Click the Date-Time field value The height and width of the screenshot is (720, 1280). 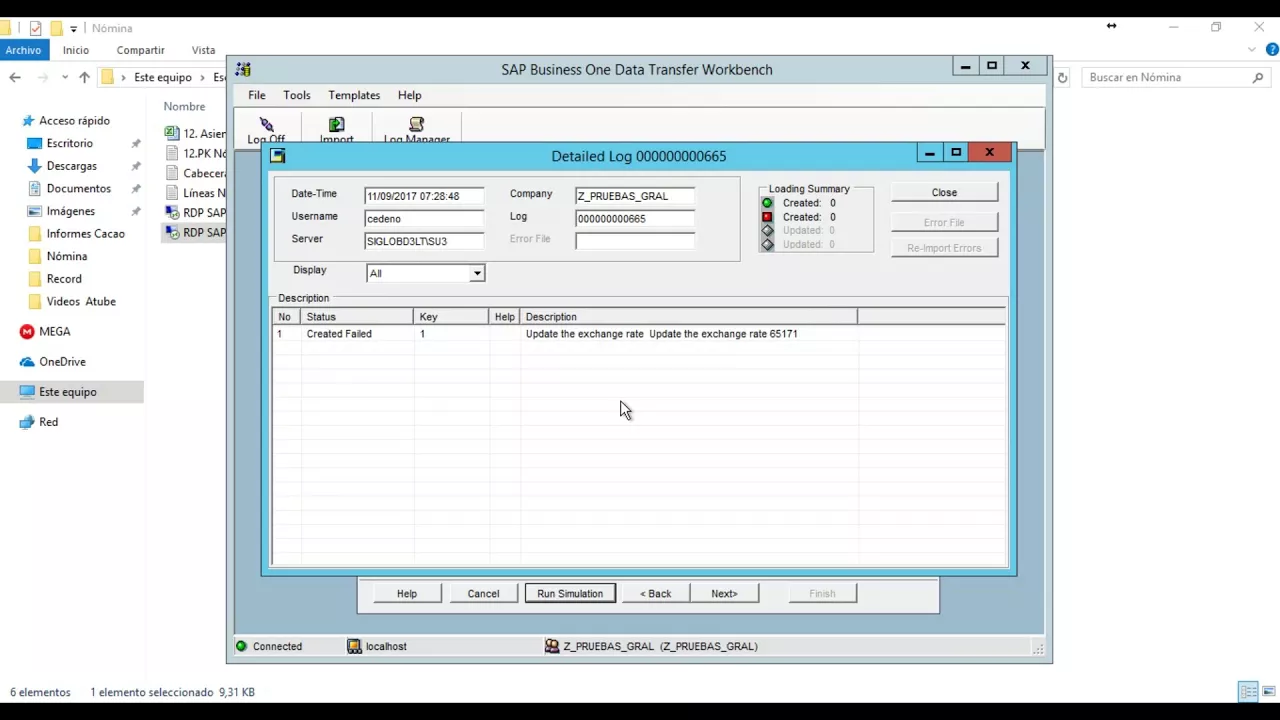point(424,196)
